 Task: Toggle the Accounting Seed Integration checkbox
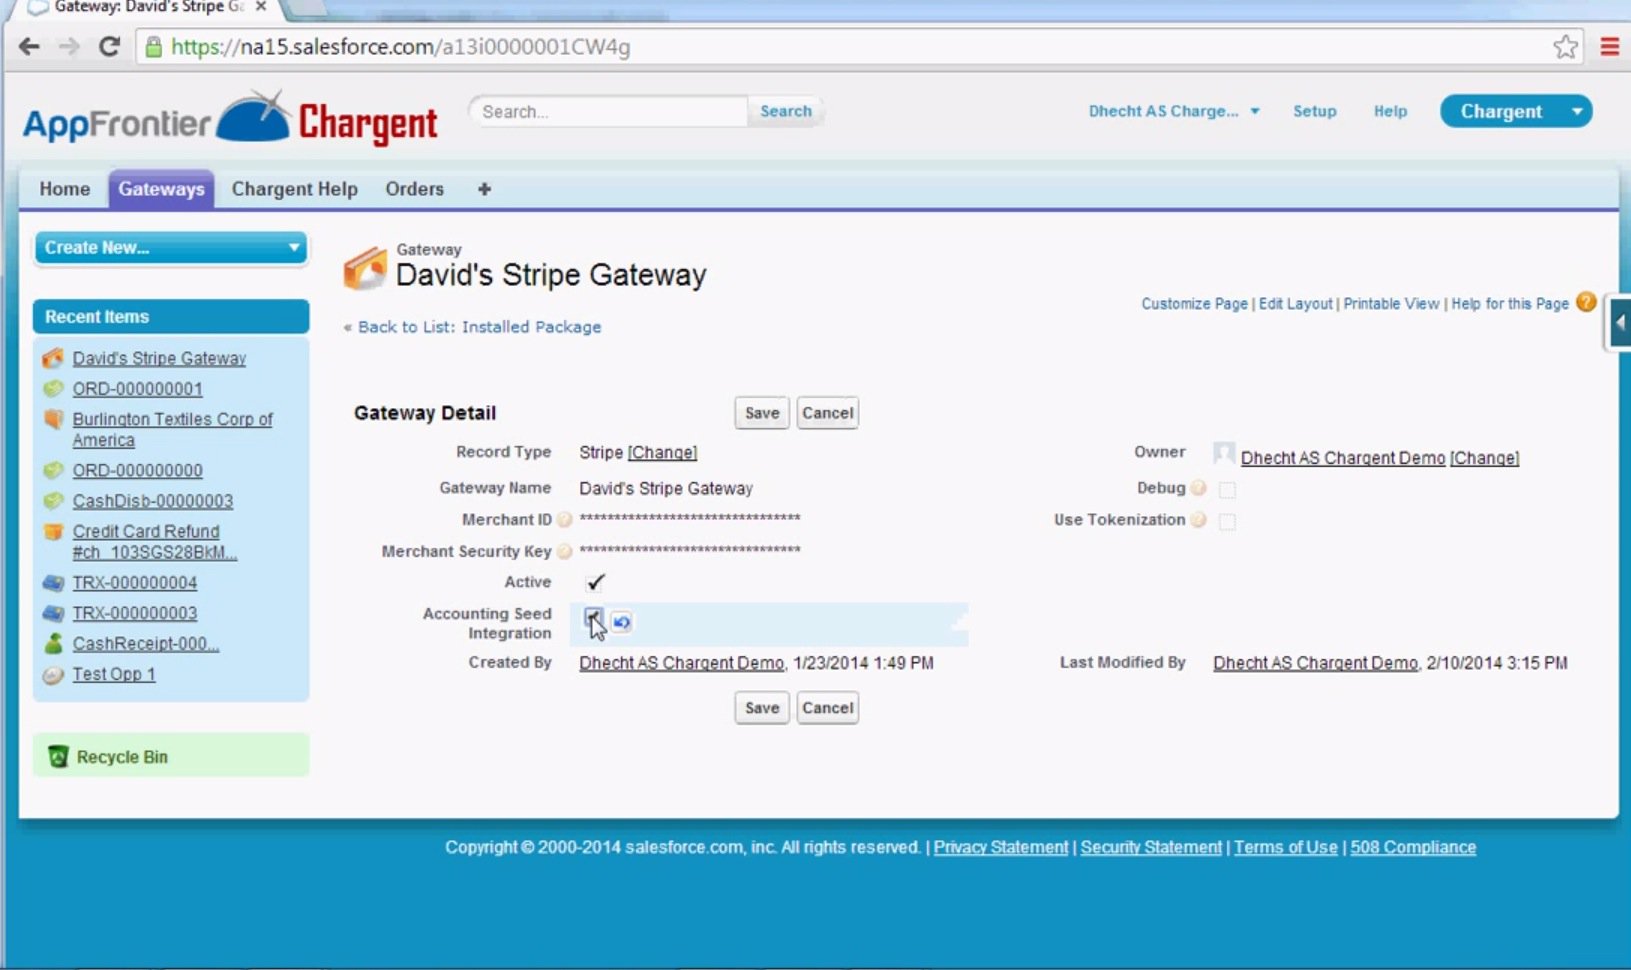594,618
